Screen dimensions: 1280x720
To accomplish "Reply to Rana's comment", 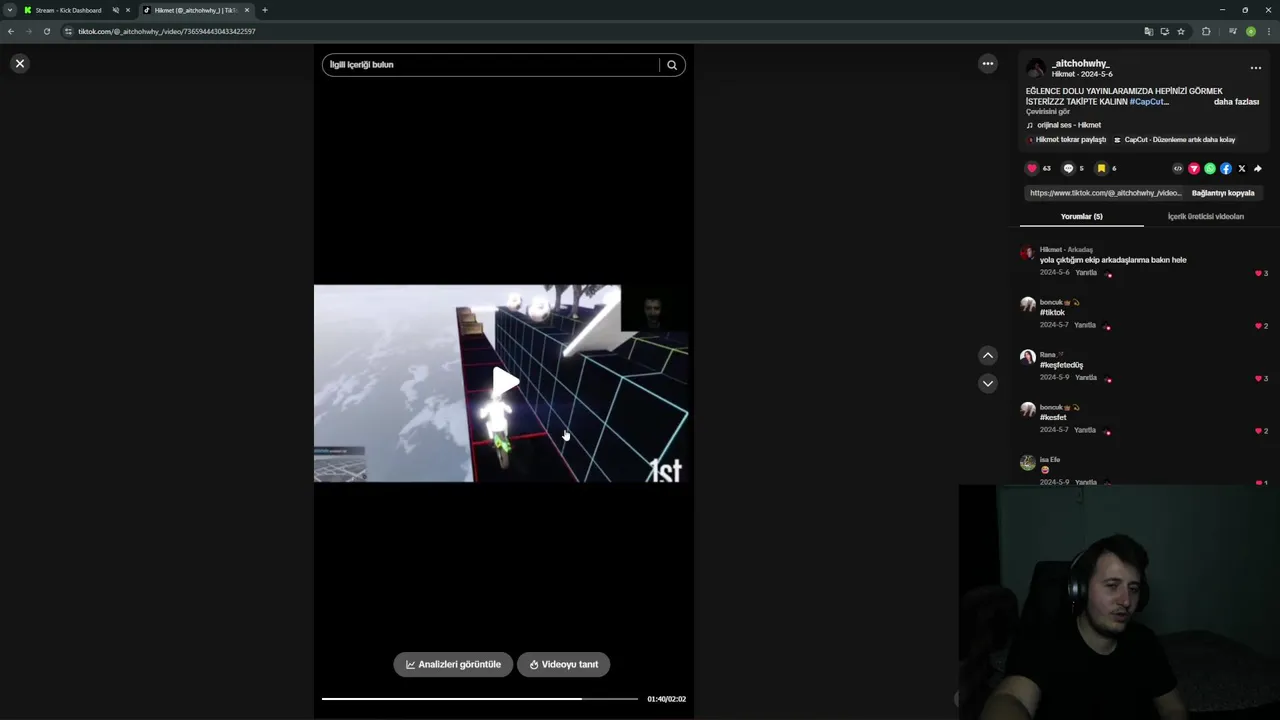I will (x=1086, y=377).
